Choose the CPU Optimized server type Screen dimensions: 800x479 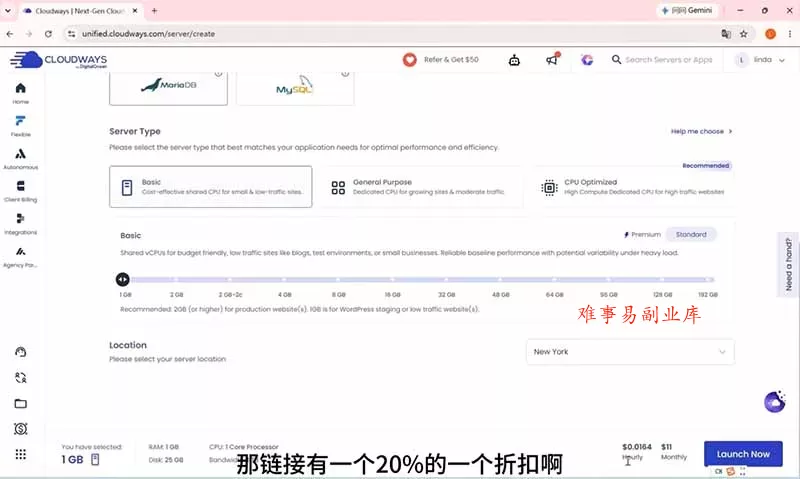coord(633,187)
